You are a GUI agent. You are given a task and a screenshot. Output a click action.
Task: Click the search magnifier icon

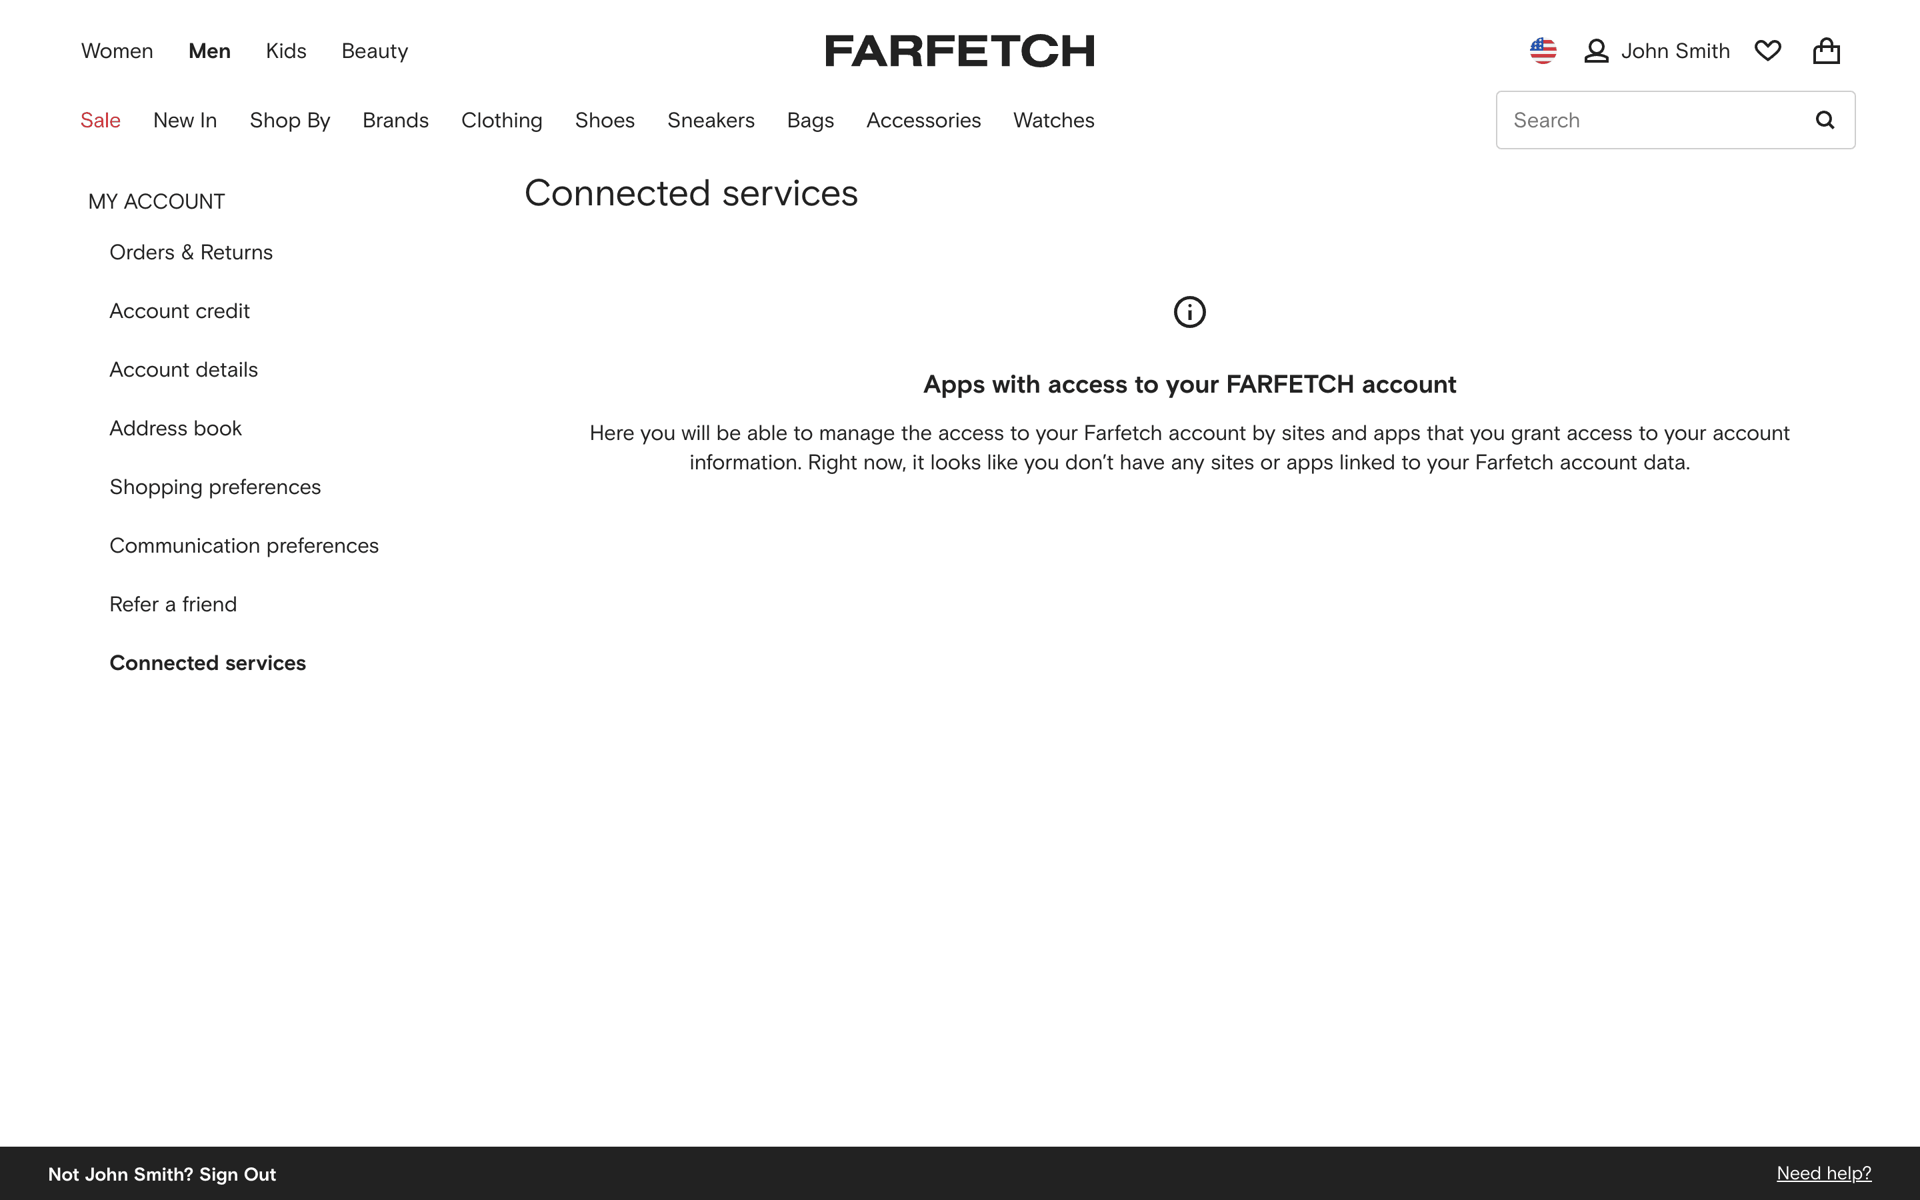(1825, 120)
